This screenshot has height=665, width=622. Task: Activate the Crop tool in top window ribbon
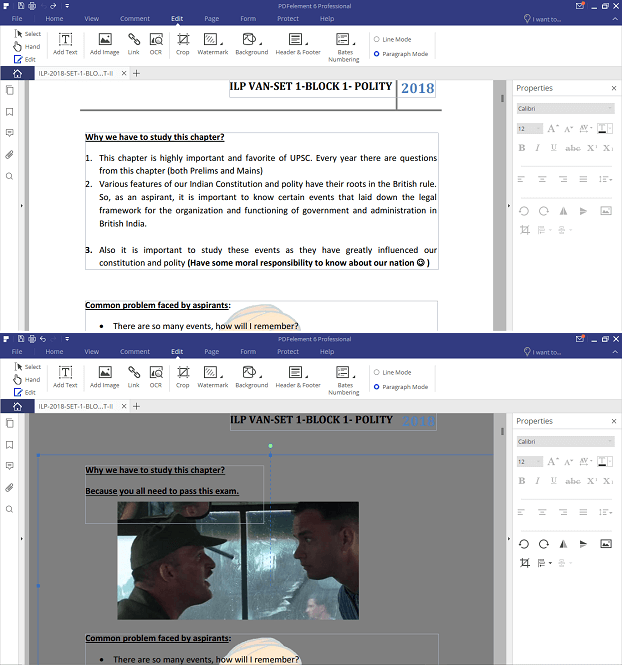[183, 44]
